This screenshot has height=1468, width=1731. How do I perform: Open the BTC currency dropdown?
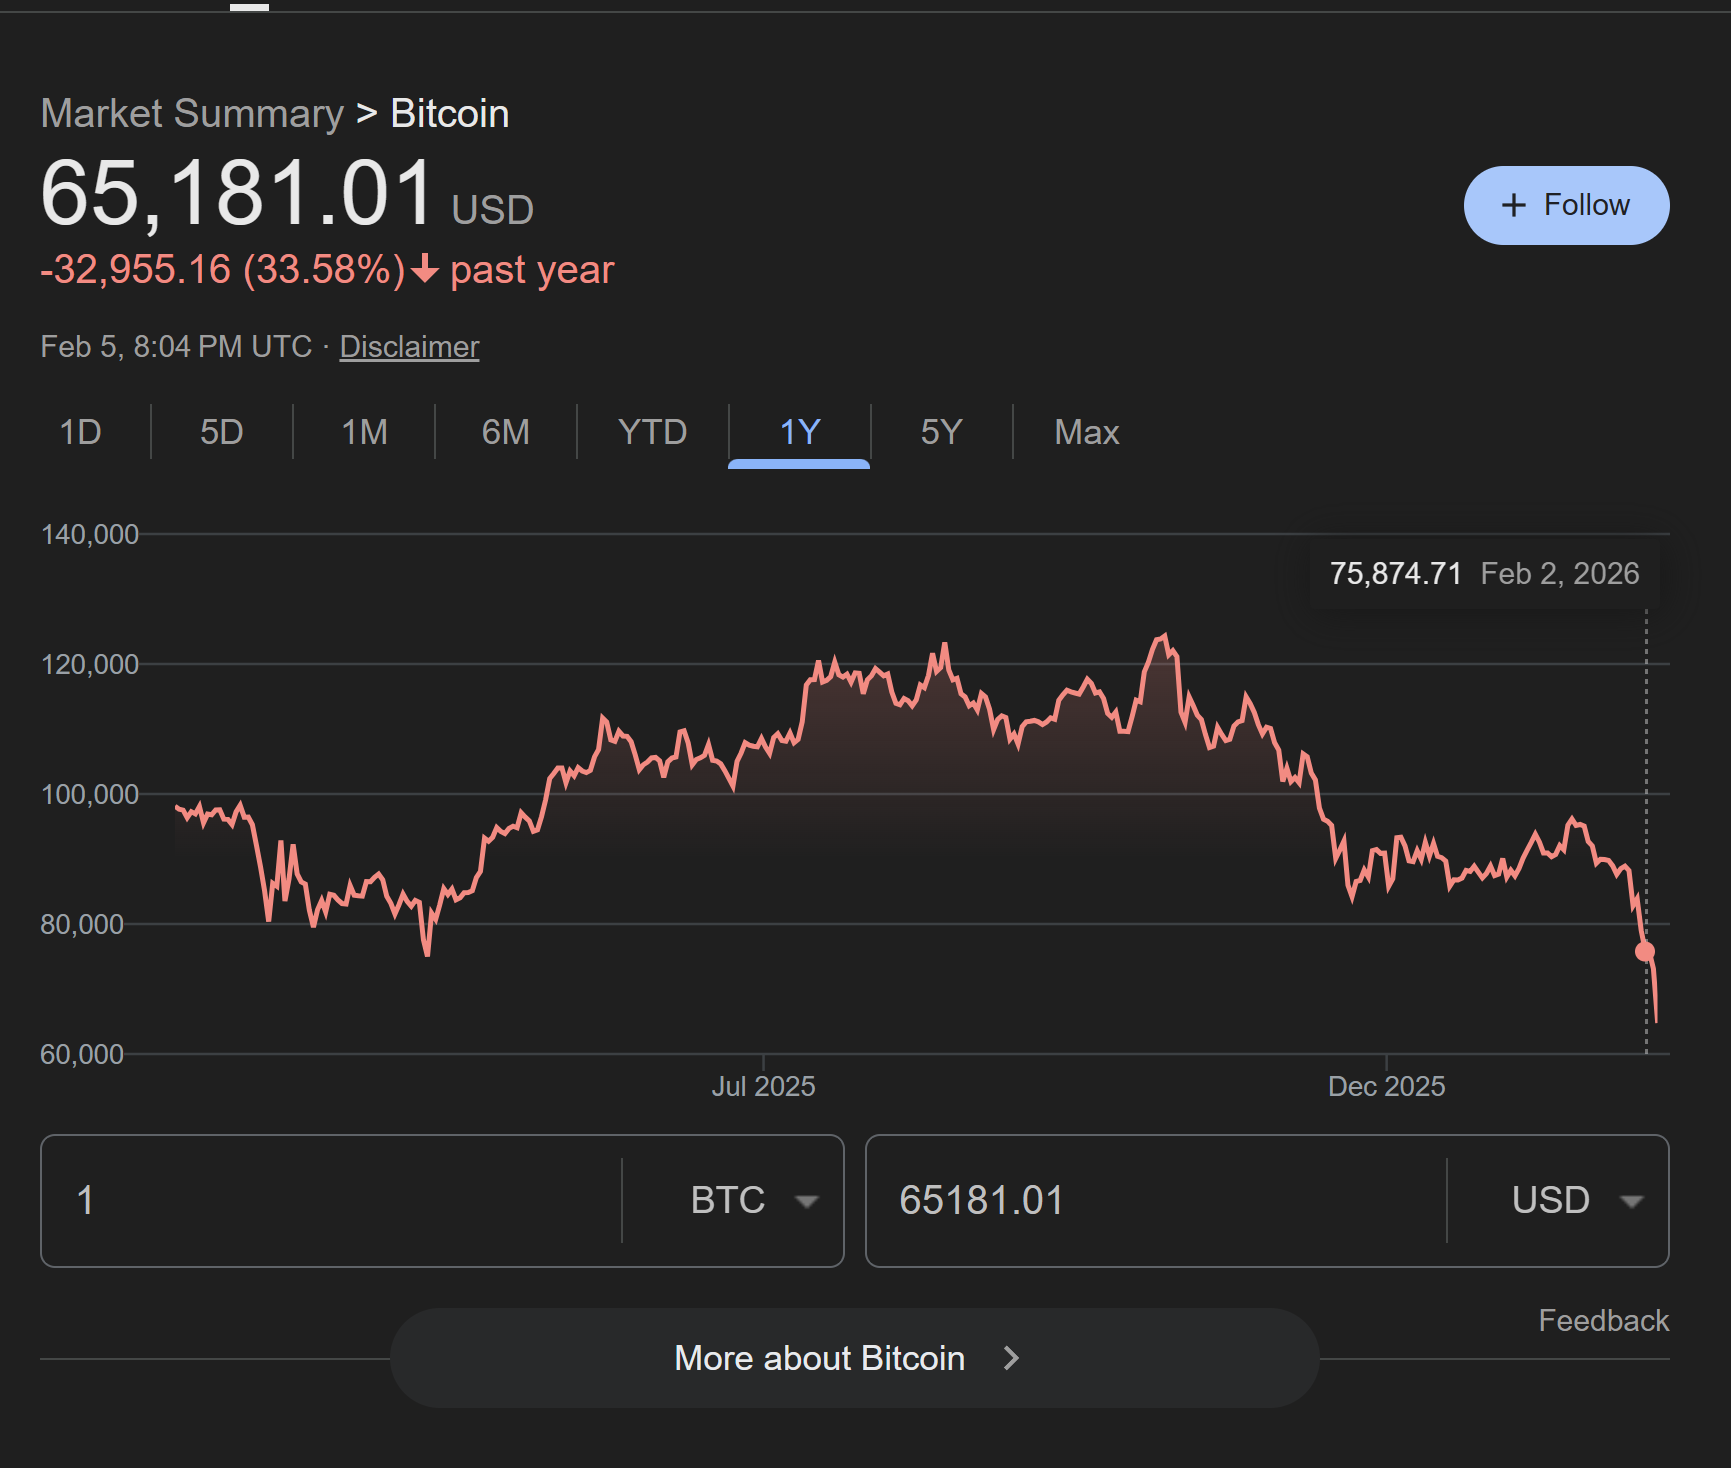click(x=754, y=1200)
